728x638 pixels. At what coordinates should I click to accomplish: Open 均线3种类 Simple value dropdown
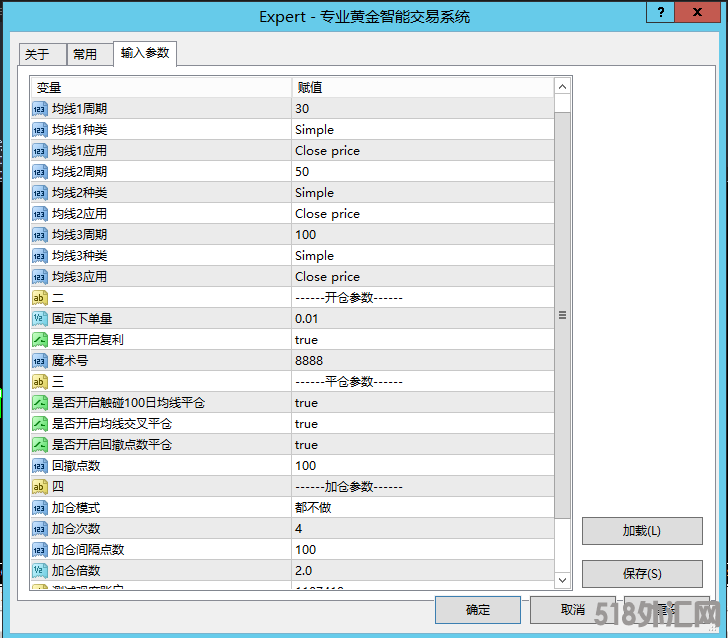pos(423,256)
